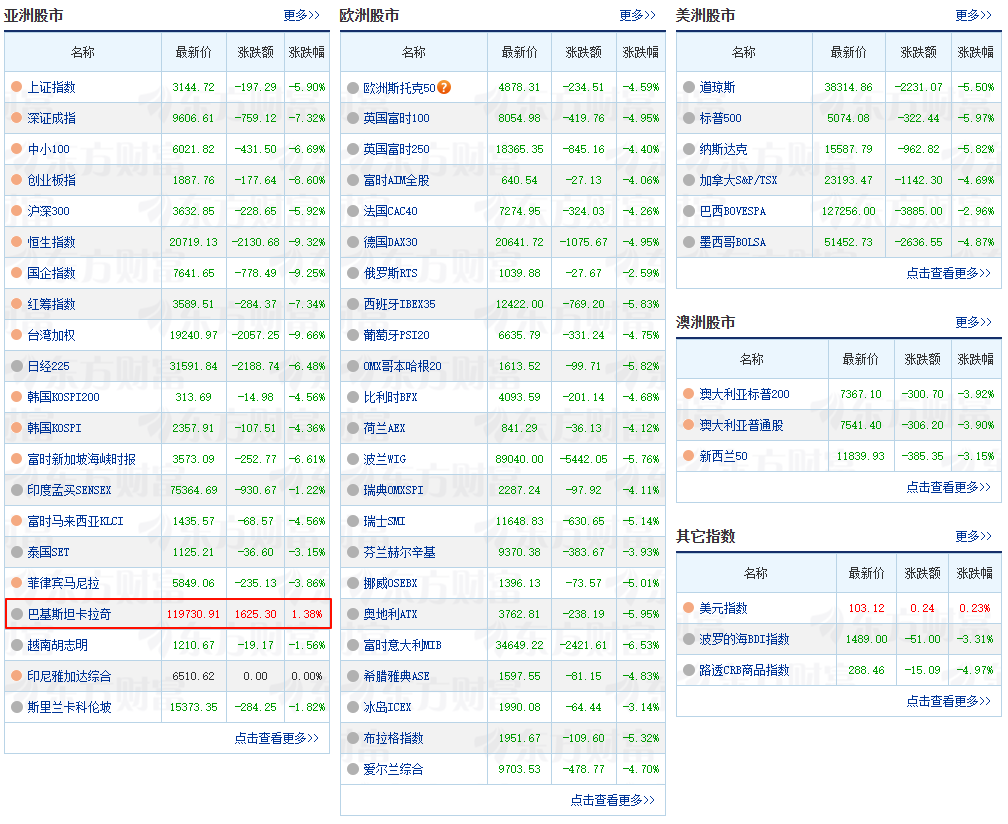Viewport: 1008px width, 824px height.
Task: Open the 台湾加权 index link
Action: pos(51,336)
